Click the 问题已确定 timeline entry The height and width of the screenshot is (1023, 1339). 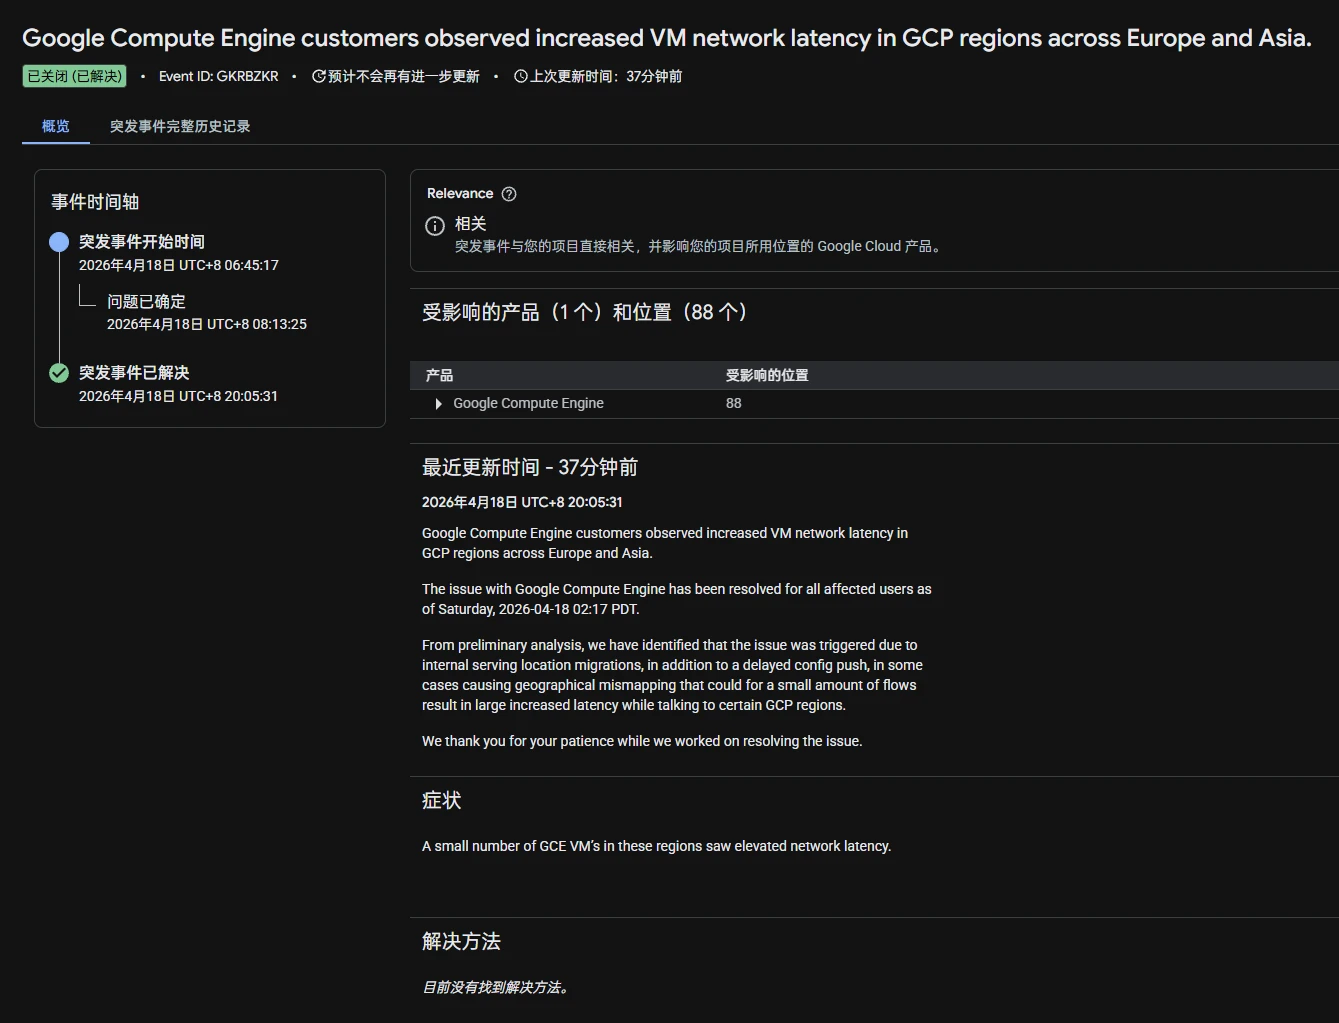coord(146,302)
